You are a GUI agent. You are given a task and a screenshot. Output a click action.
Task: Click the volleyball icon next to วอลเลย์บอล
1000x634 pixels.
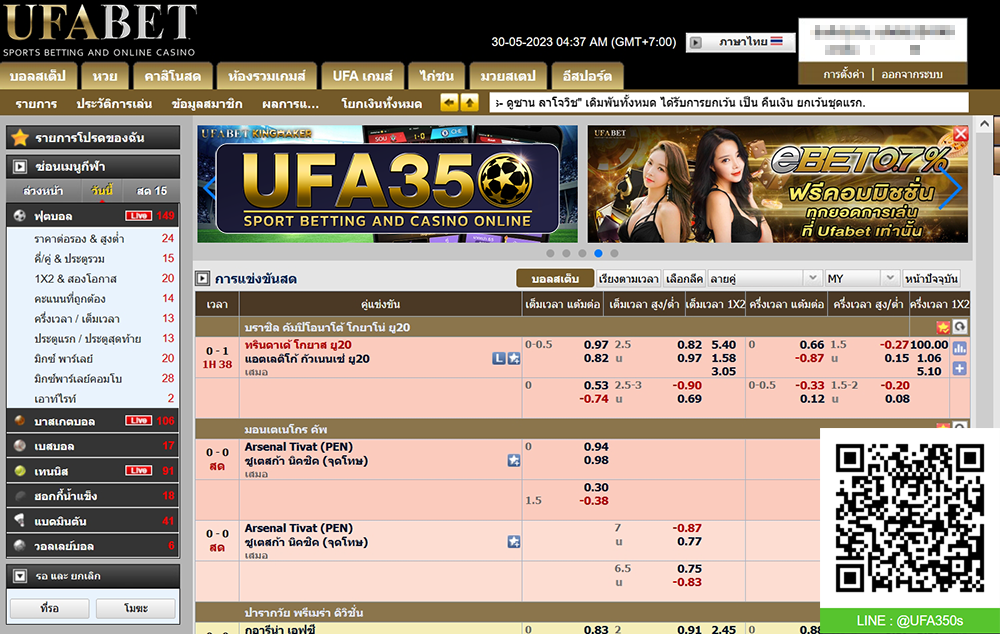pyautogui.click(x=20, y=545)
